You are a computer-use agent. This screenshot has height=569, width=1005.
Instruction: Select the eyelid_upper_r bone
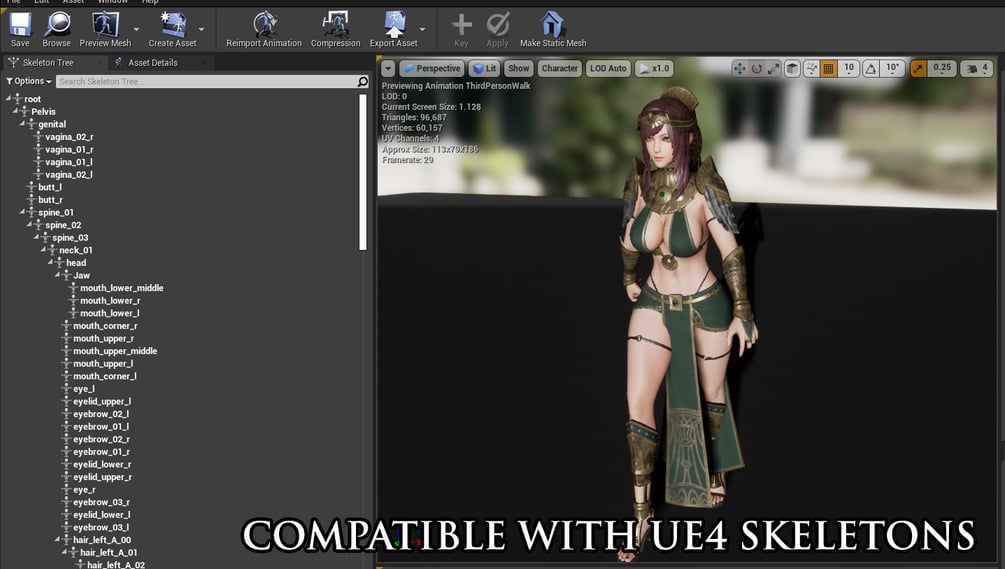pyautogui.click(x=103, y=477)
